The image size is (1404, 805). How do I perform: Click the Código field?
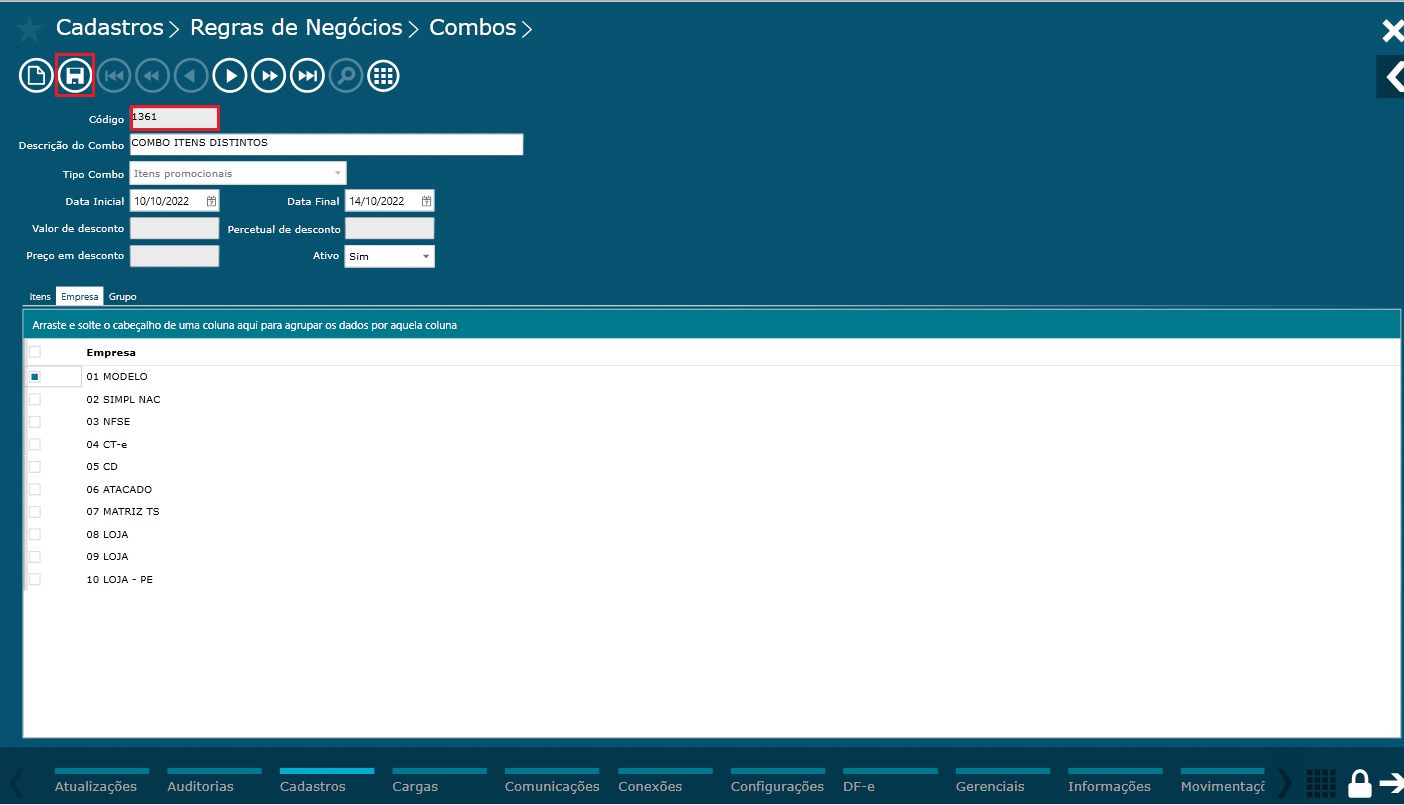pyautogui.click(x=174, y=118)
